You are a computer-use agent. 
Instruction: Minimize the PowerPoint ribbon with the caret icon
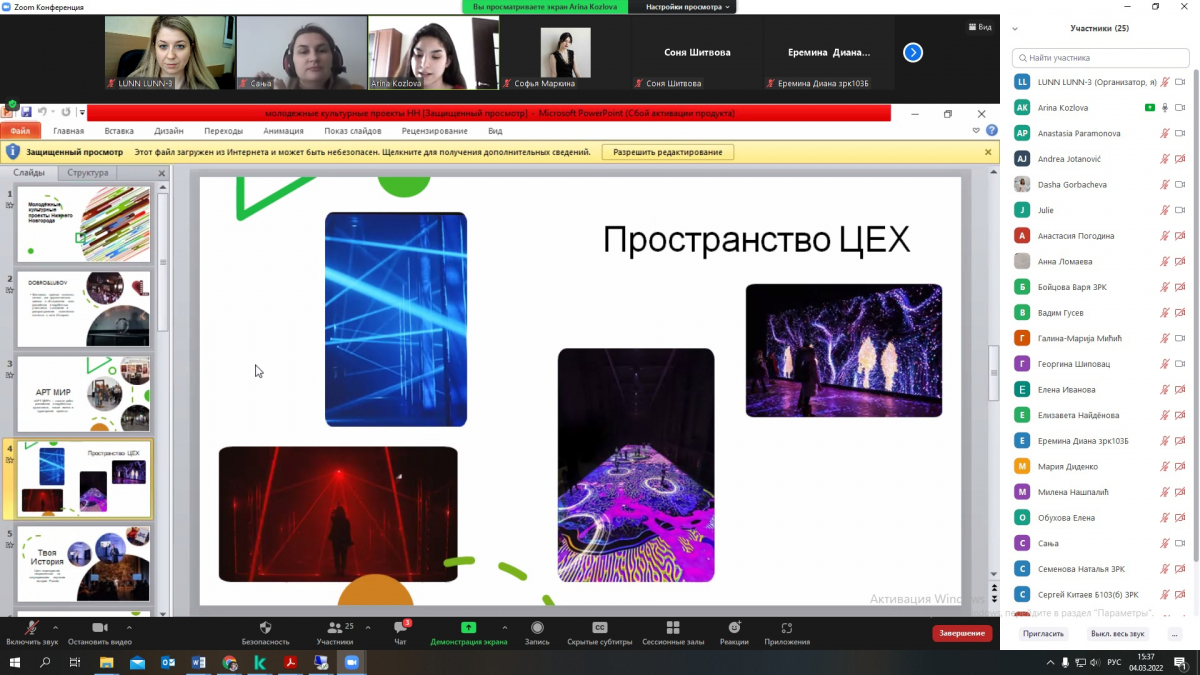click(x=976, y=131)
